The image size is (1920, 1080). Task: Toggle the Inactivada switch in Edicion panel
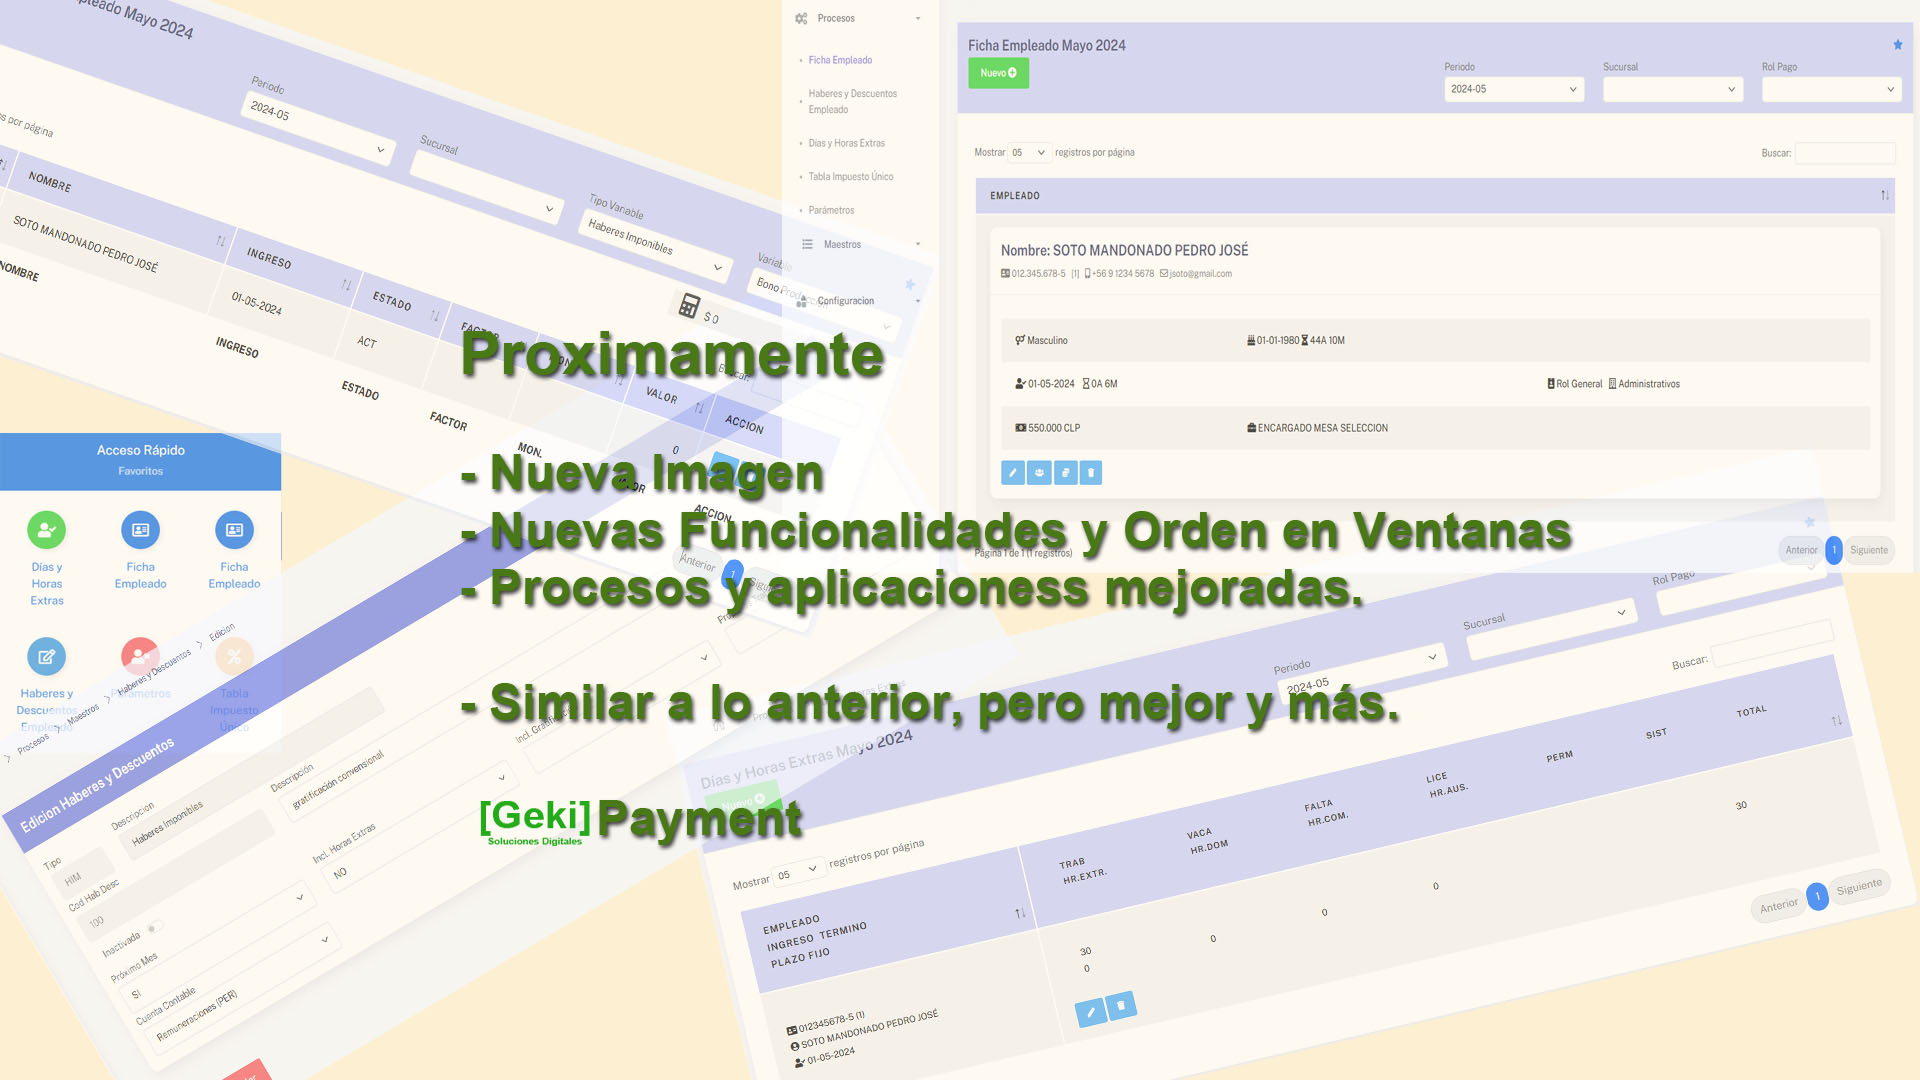(153, 929)
